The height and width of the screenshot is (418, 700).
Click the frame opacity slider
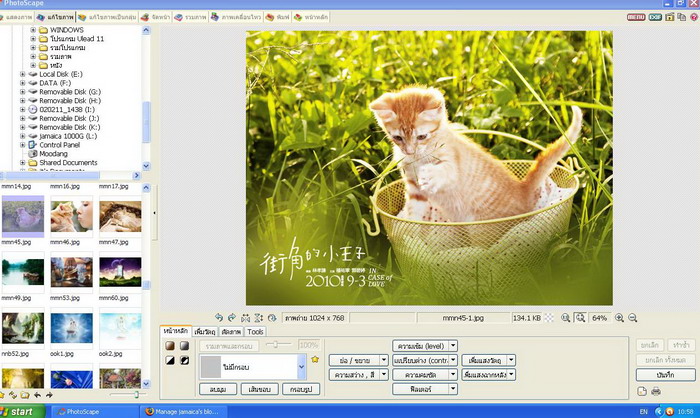(276, 344)
